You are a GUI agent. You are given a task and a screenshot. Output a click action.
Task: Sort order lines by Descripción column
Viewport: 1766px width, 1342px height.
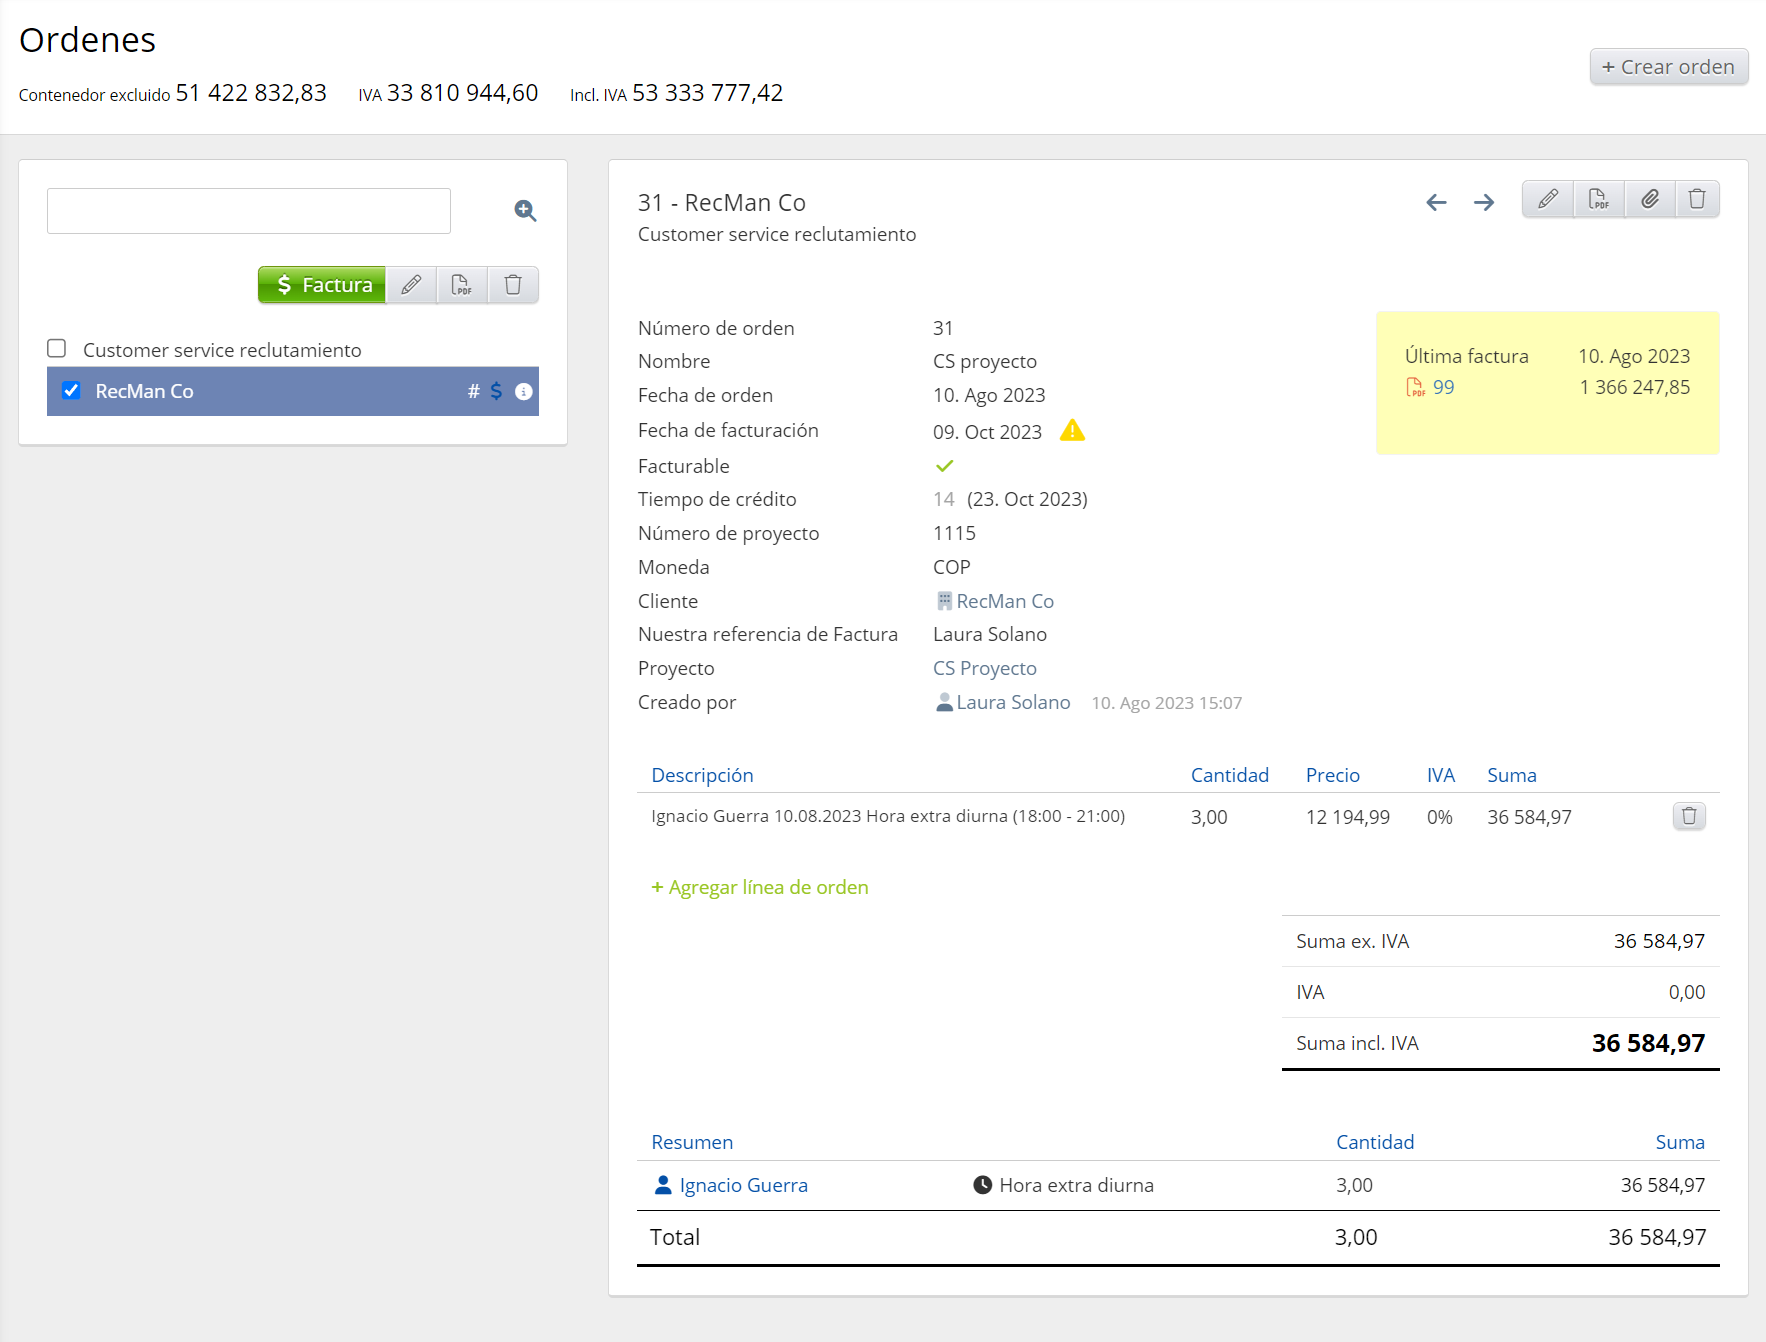(702, 775)
